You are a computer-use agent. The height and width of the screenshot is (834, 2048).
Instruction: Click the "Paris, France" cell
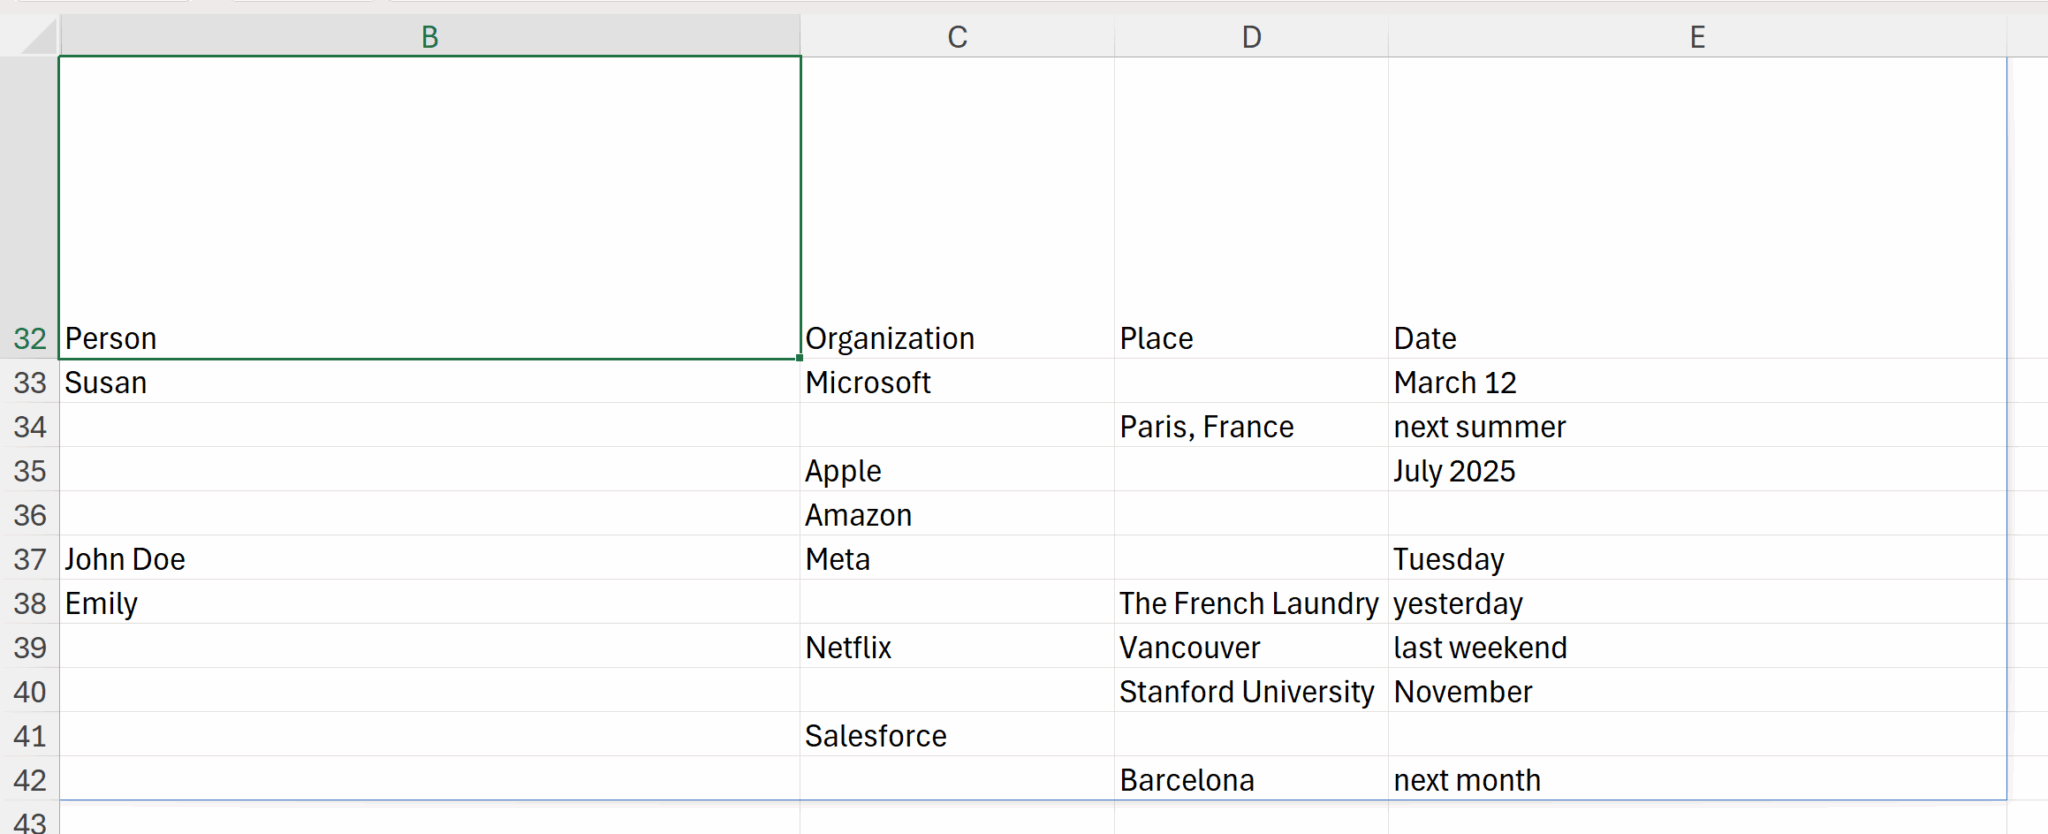point(1251,425)
